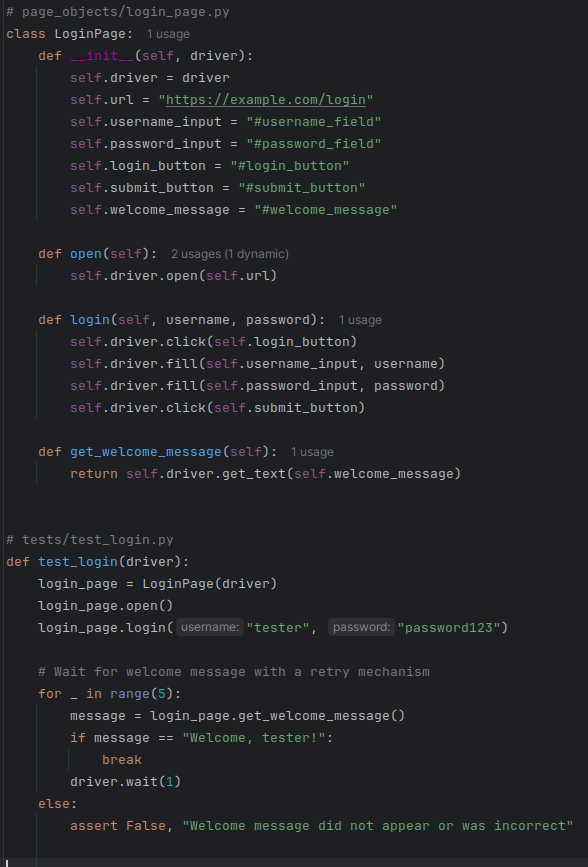588x867 pixels.
Task: Click the '1 usage' hint beside LoginPage
Action: coord(168,34)
